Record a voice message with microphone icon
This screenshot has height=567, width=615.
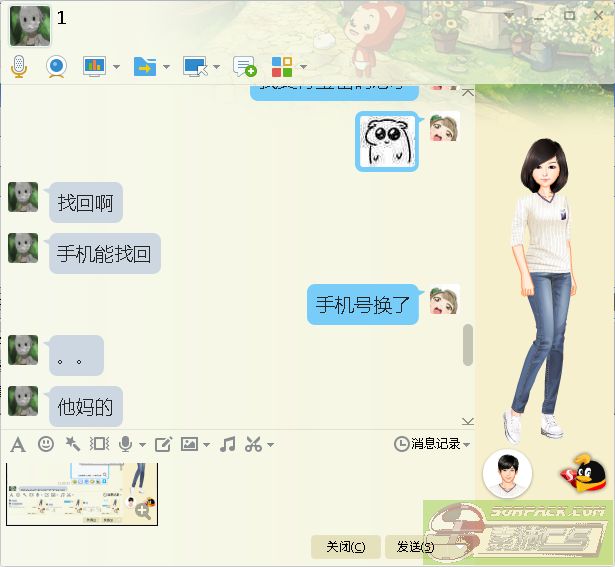[126, 444]
